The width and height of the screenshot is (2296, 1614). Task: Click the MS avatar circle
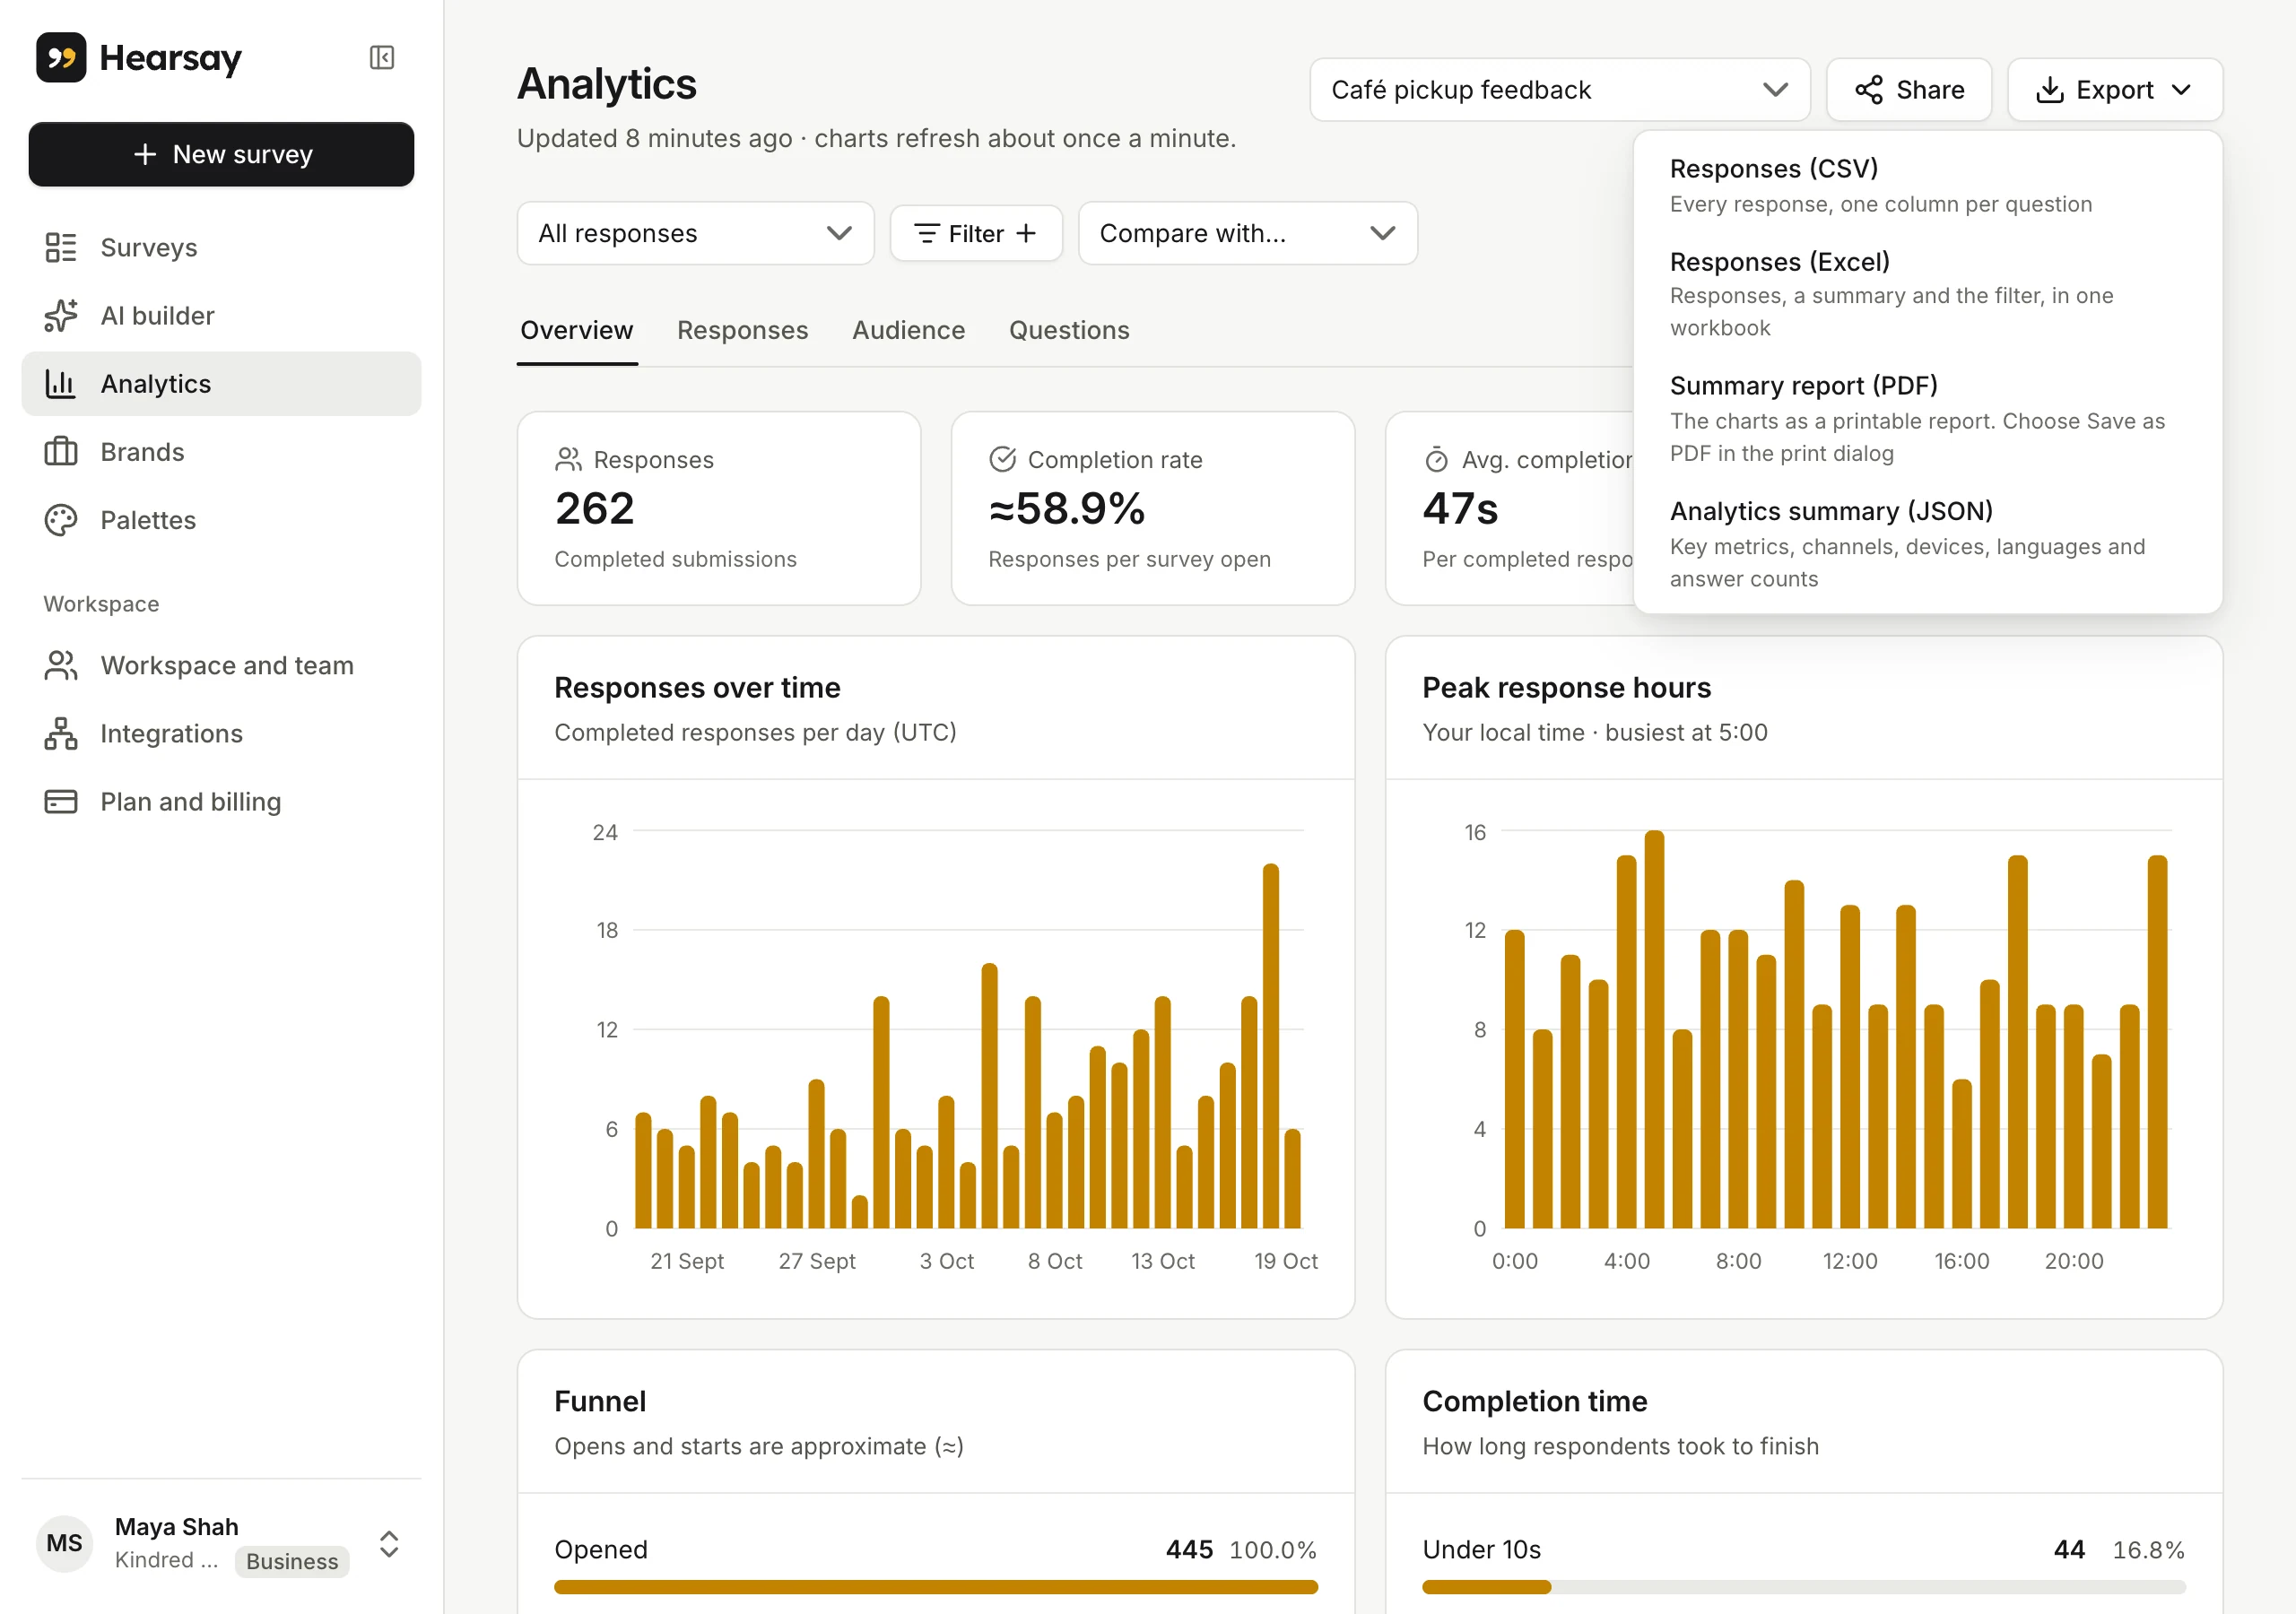coord(65,1543)
